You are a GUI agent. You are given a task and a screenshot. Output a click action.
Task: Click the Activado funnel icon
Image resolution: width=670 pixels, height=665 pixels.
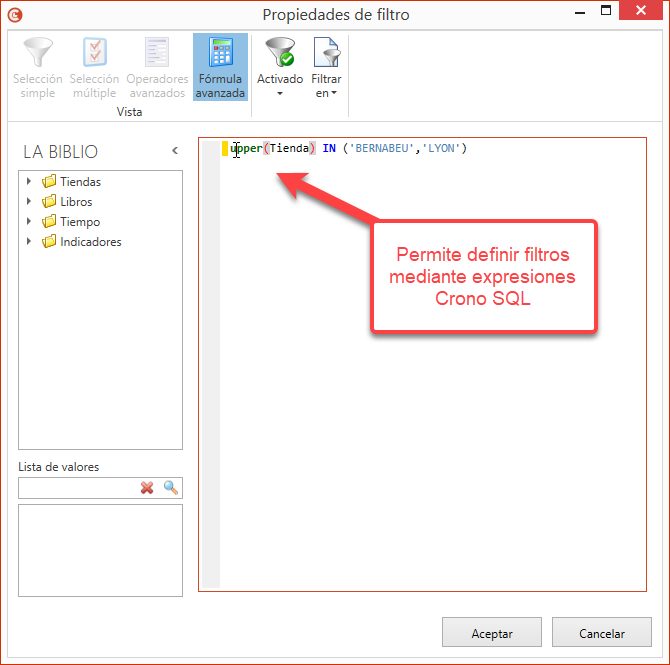[279, 53]
